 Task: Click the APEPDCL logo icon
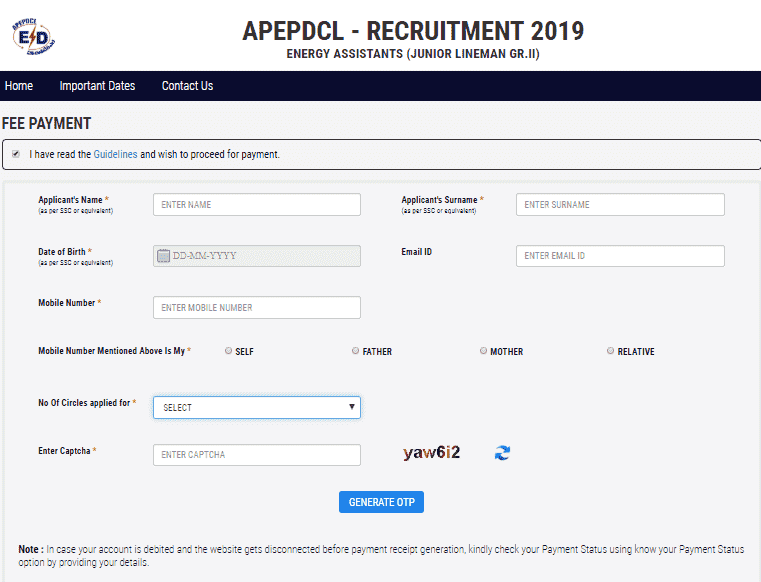coord(33,37)
